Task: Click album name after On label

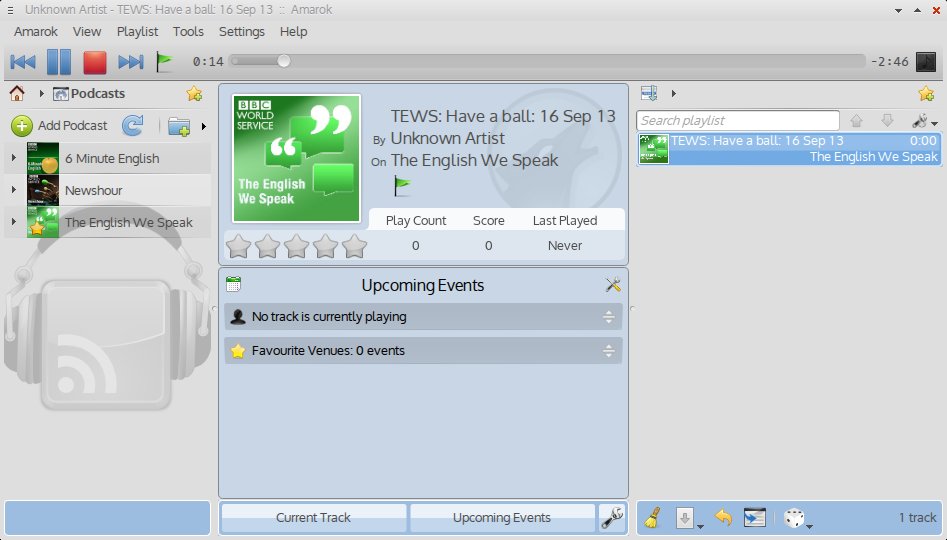Action: click(474, 161)
